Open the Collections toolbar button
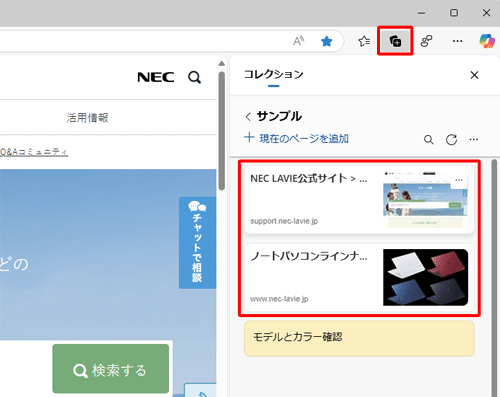The width and height of the screenshot is (500, 397). pos(395,41)
